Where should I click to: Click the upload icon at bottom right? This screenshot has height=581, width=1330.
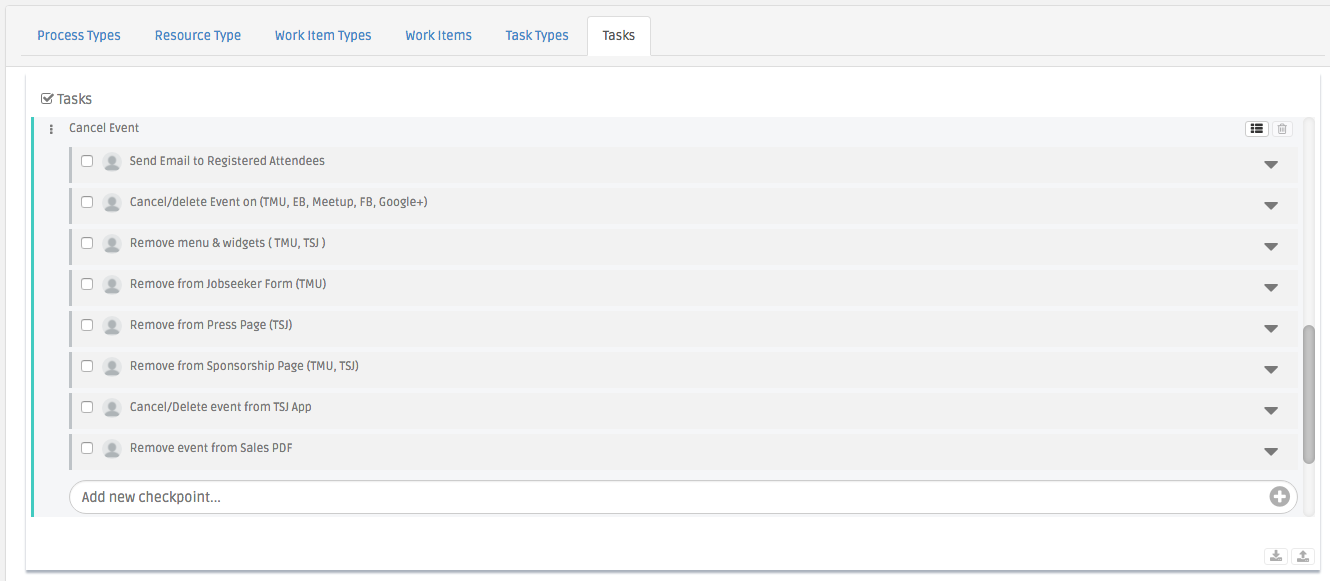coord(1302,556)
